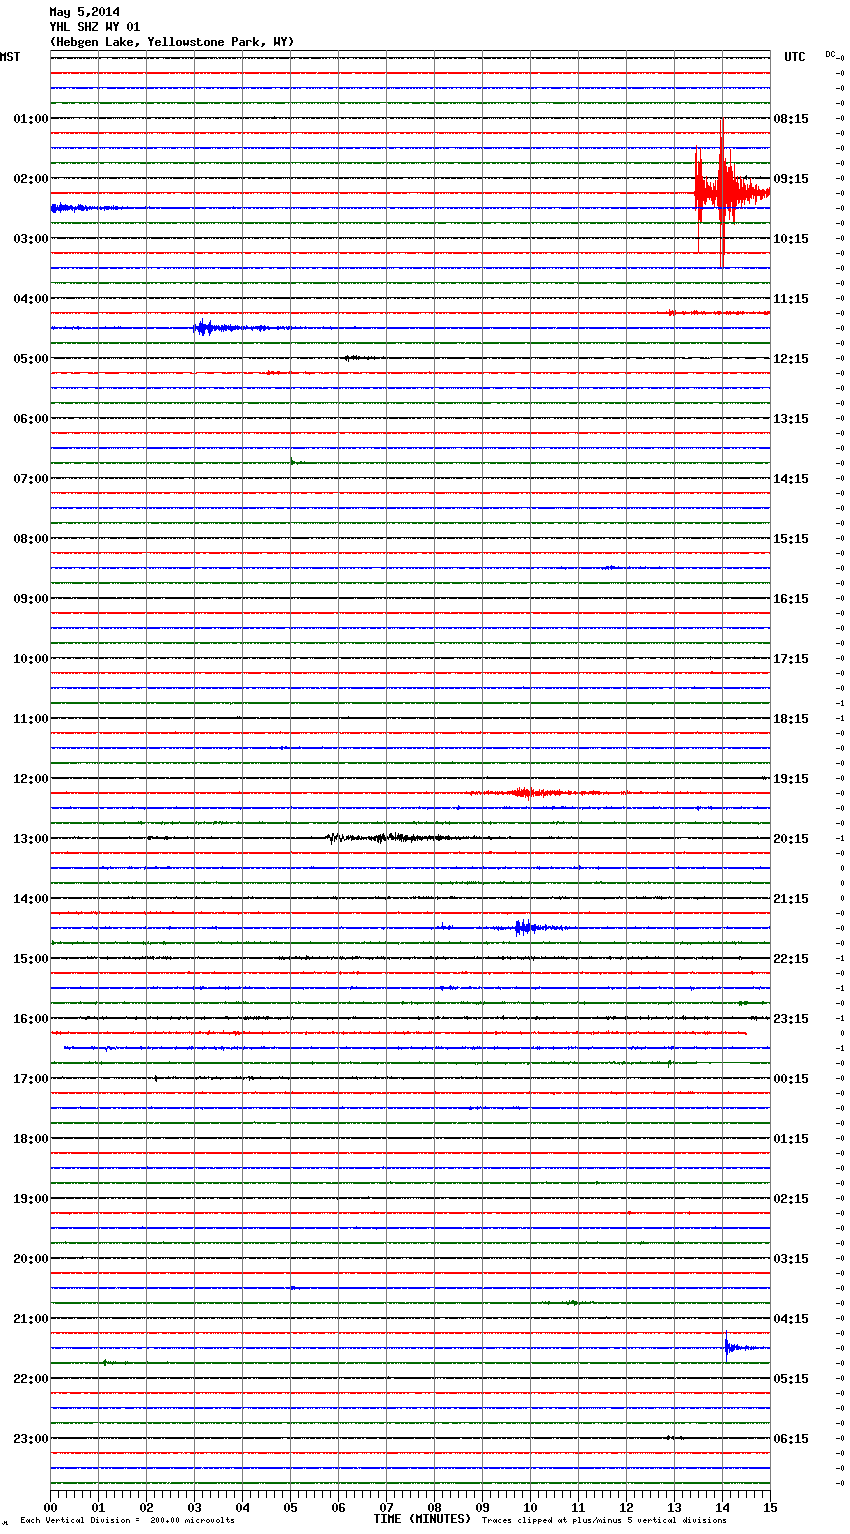Viewport: 850px width, 1534px height.
Task: Click the "Traces clipped at plus/minus 5 vertical divisions" note
Action: 604,1521
